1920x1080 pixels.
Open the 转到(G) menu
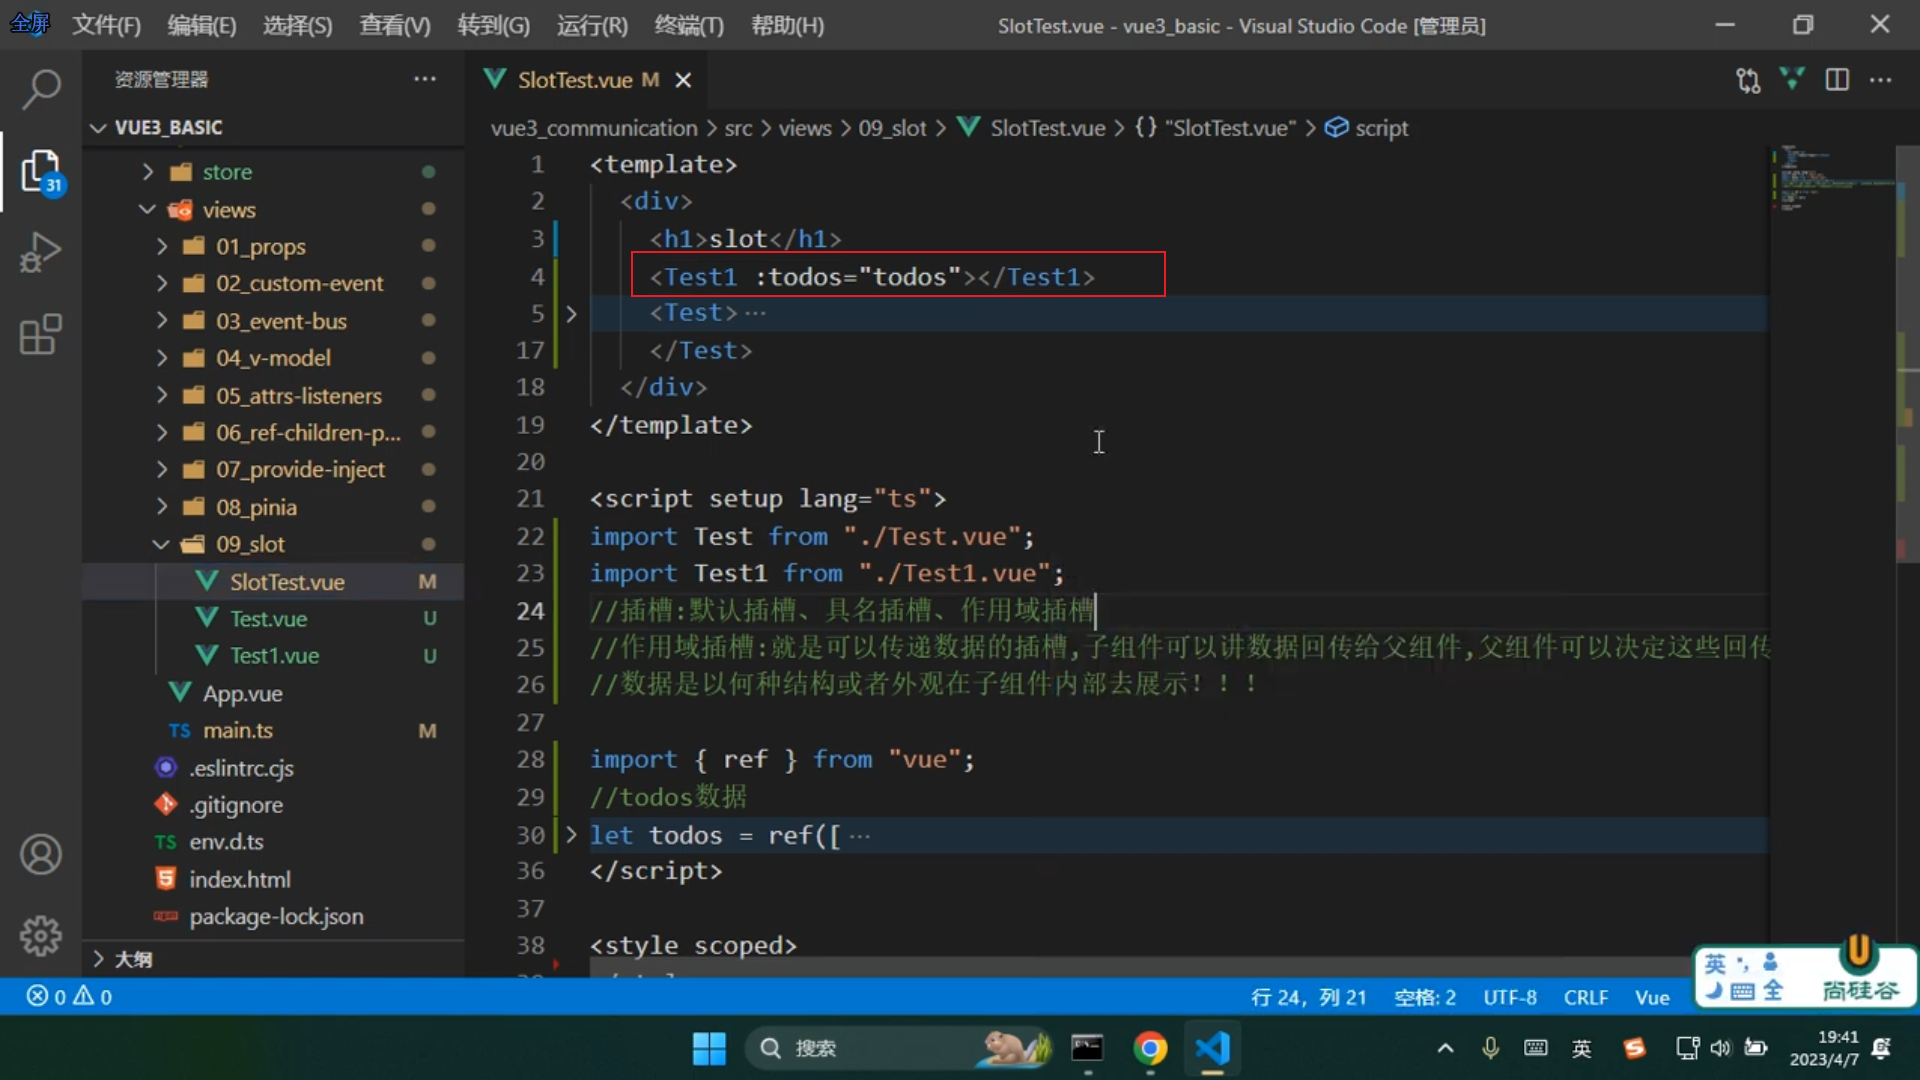click(493, 25)
